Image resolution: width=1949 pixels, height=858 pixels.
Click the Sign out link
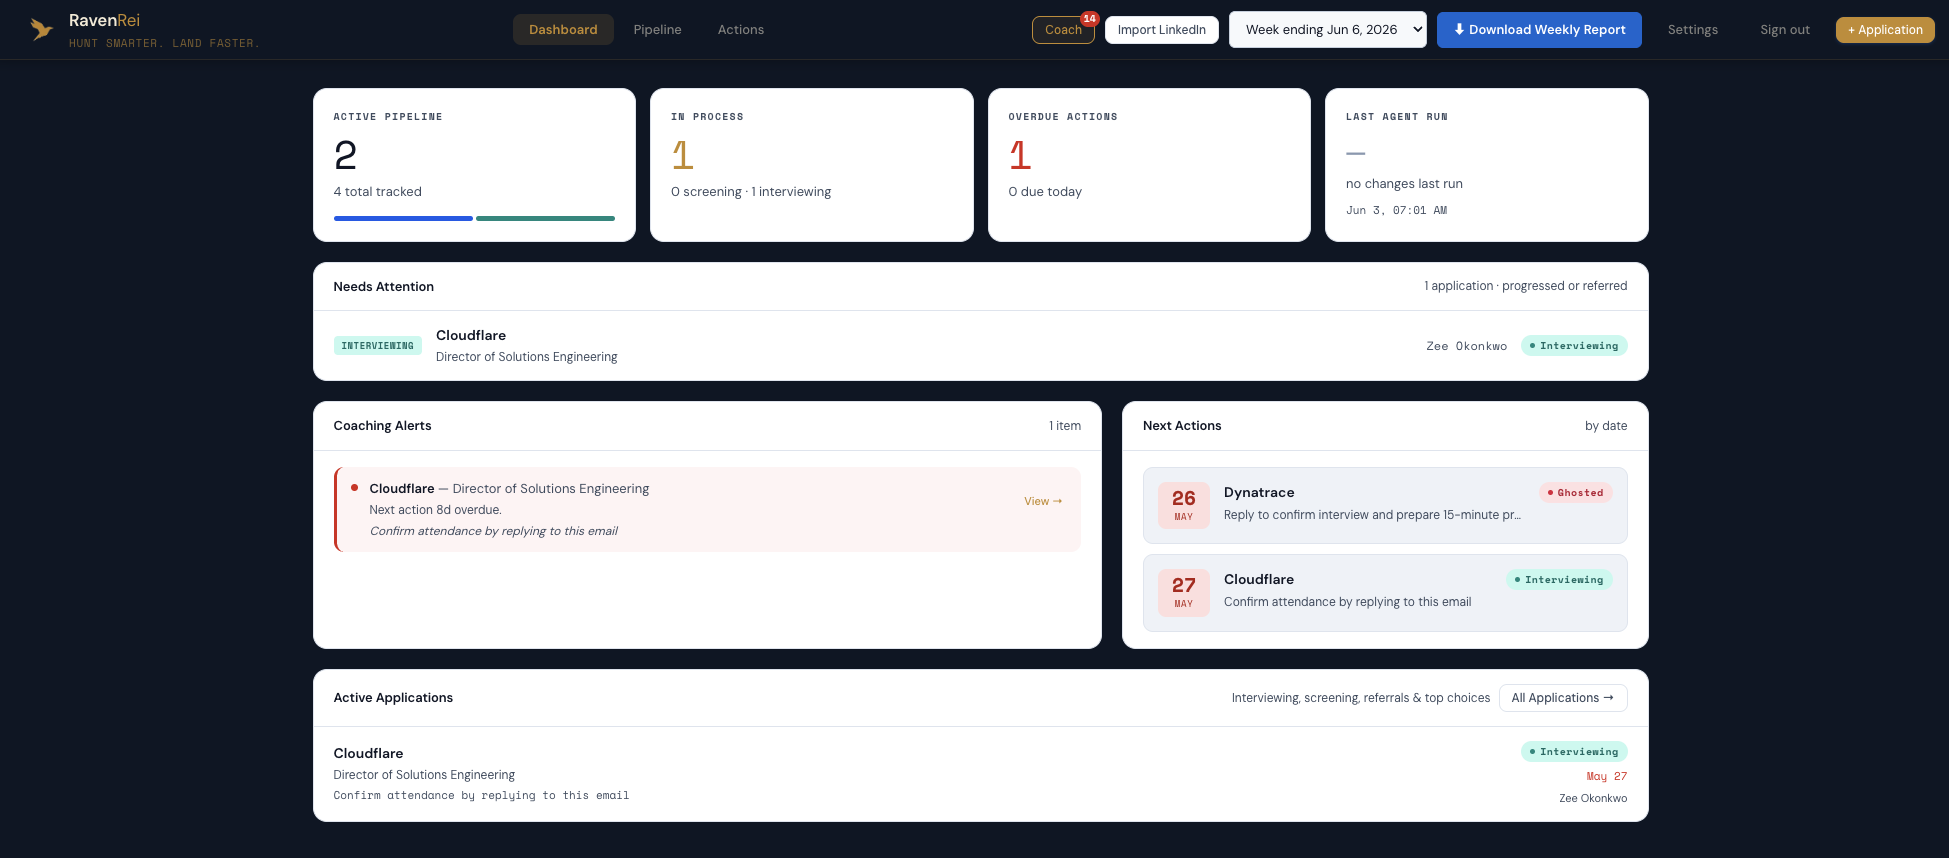click(x=1785, y=30)
